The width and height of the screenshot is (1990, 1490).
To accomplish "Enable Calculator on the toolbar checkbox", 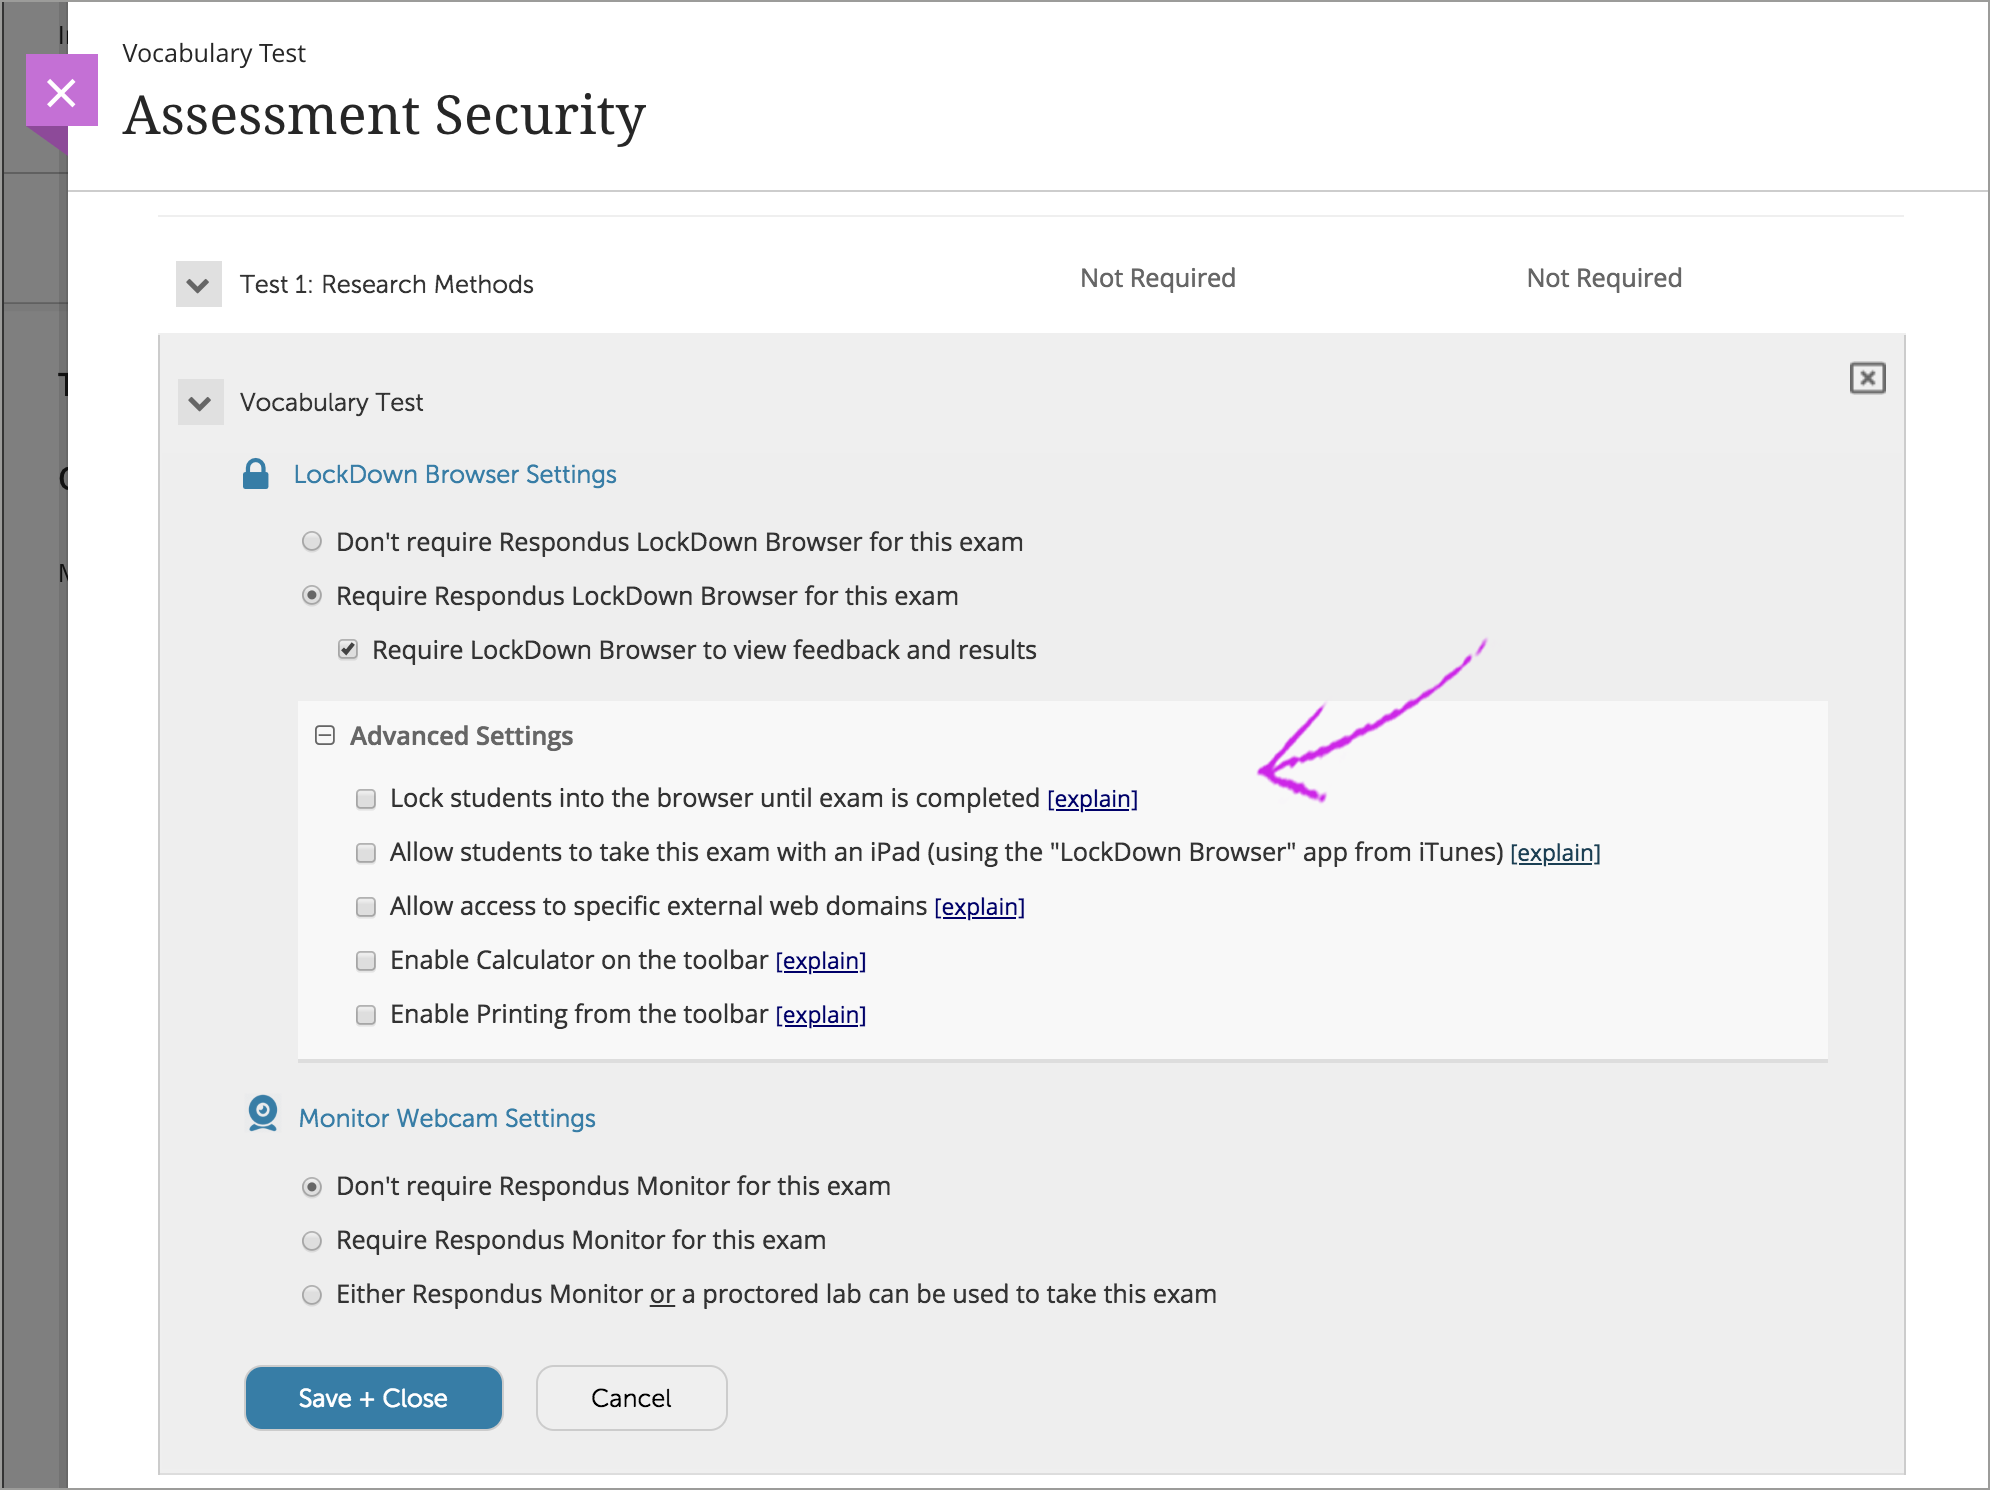I will (x=366, y=961).
